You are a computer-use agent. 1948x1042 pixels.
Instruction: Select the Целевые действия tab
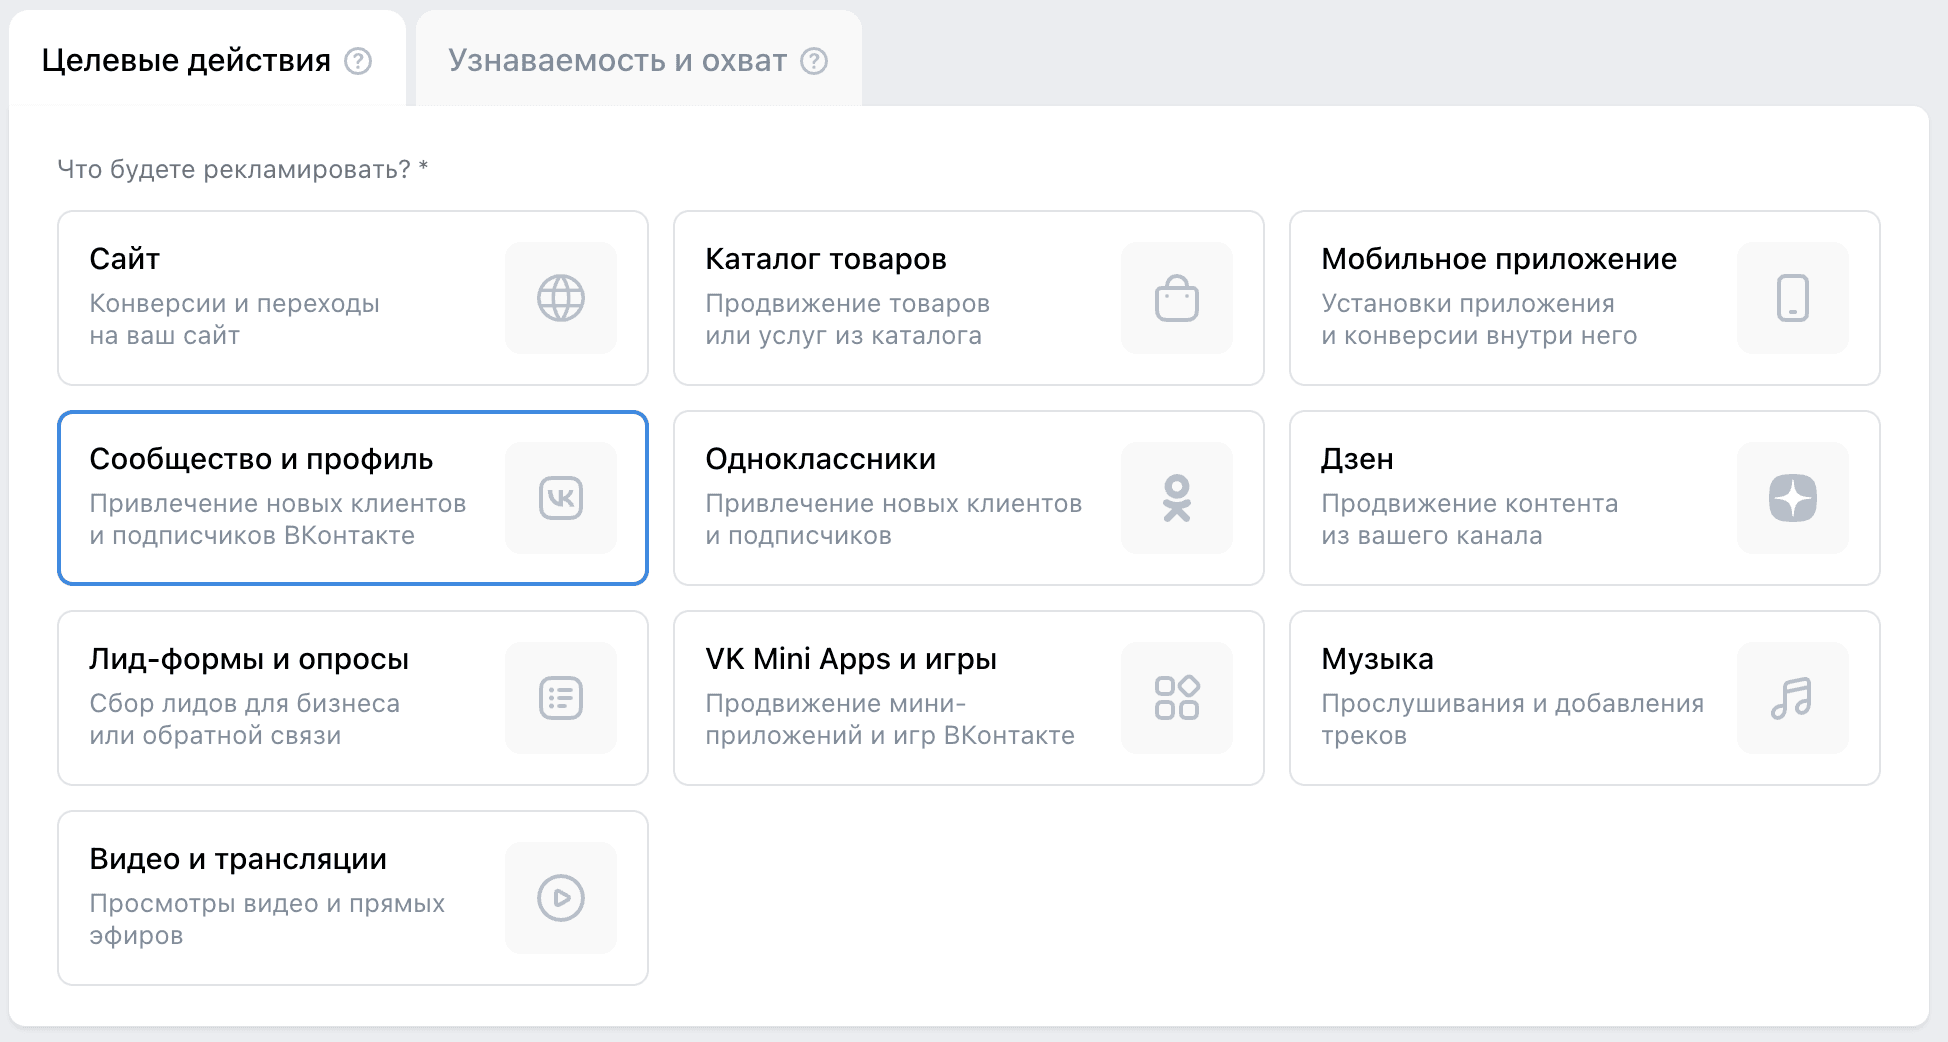[207, 59]
